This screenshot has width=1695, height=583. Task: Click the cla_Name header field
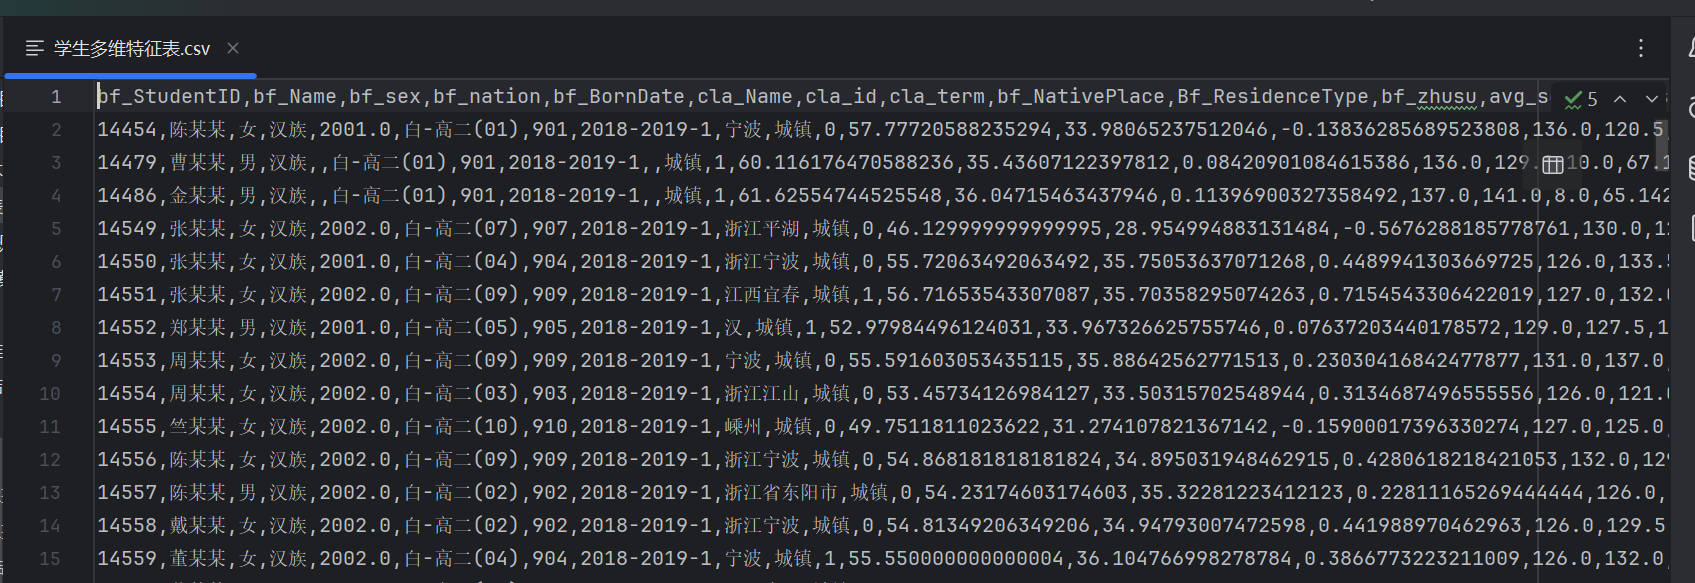click(x=745, y=97)
